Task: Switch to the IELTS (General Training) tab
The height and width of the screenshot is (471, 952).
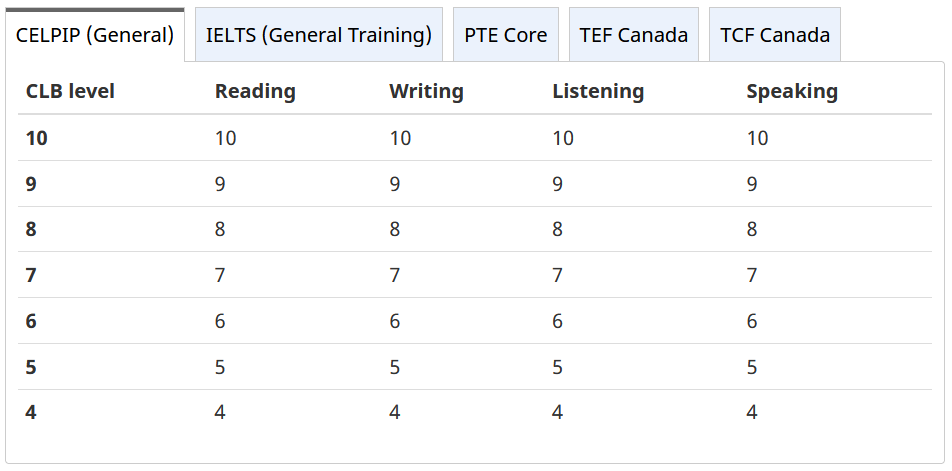Action: pos(319,35)
